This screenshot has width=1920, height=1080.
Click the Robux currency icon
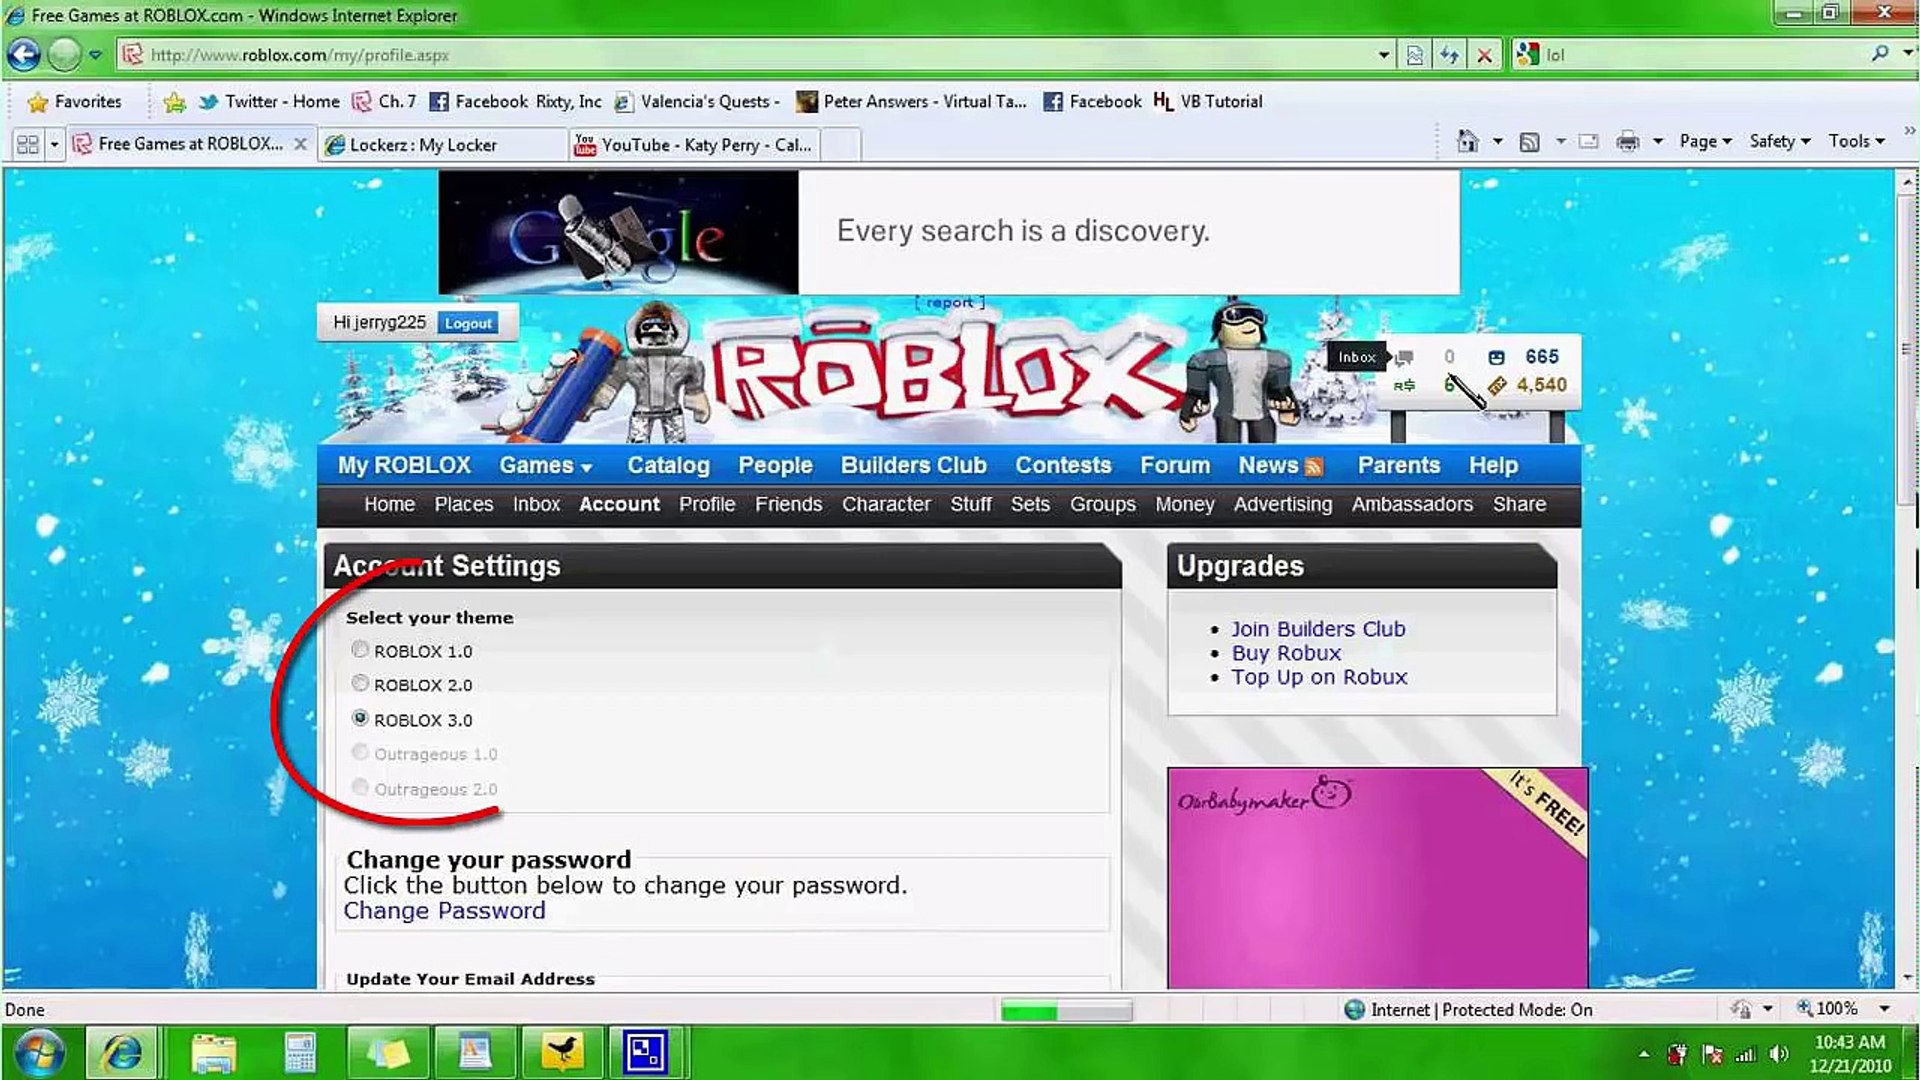(x=1403, y=384)
